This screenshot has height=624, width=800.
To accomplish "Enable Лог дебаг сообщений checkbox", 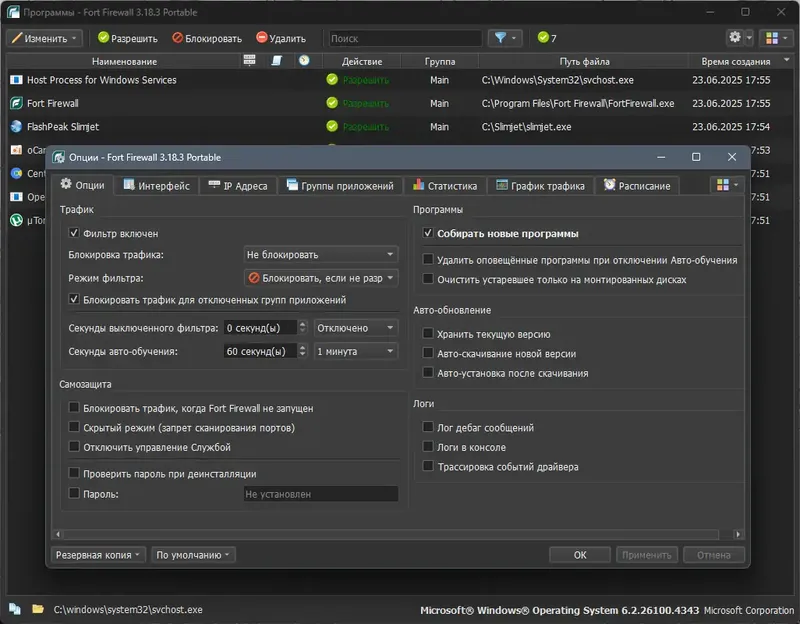I will [428, 427].
